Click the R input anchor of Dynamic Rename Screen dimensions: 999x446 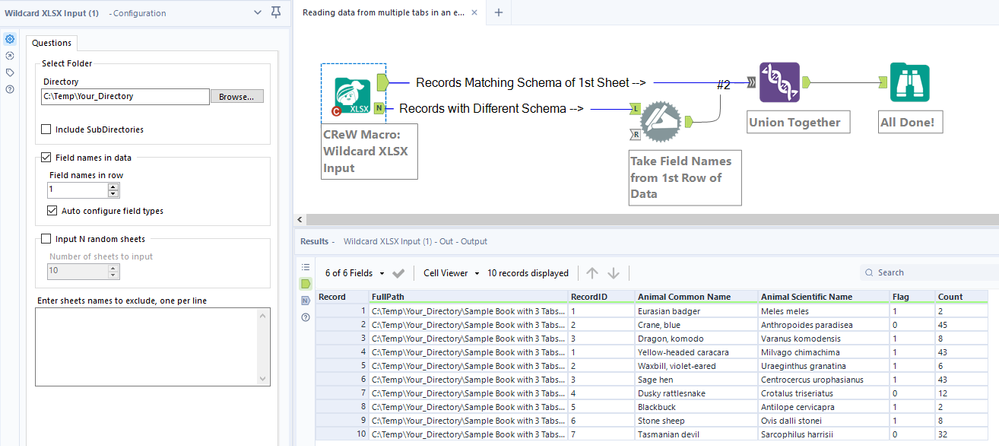[x=636, y=134]
